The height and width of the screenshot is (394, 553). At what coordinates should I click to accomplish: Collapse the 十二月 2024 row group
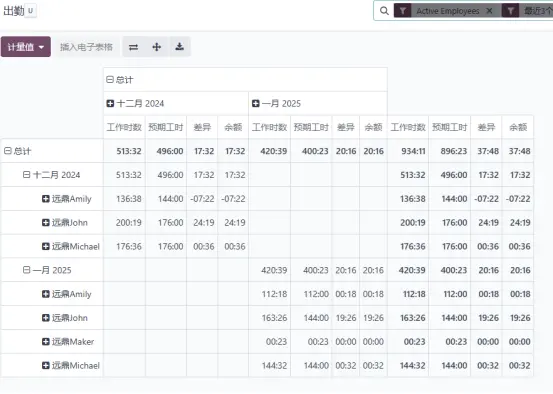pyautogui.click(x=51, y=175)
